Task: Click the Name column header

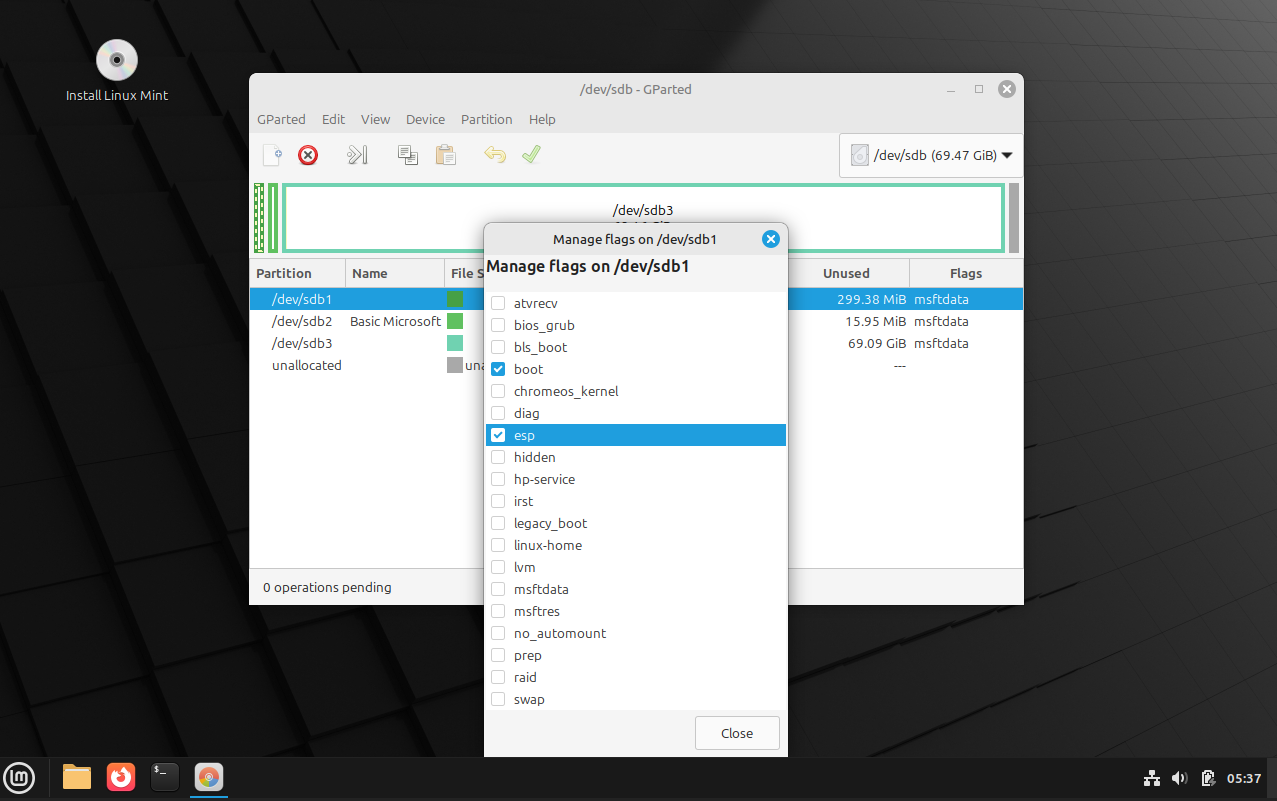Action: [x=395, y=273]
